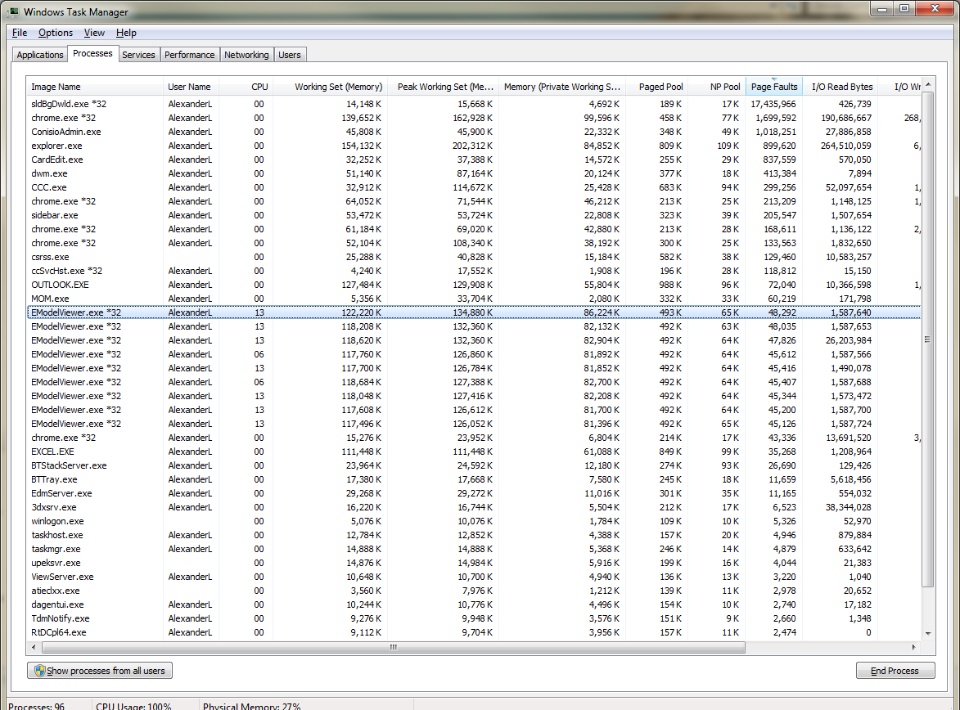Click EModelViewer.exe row with 26,203,984 read bytes
Image resolution: width=960 pixels, height=710 pixels.
coord(474,340)
